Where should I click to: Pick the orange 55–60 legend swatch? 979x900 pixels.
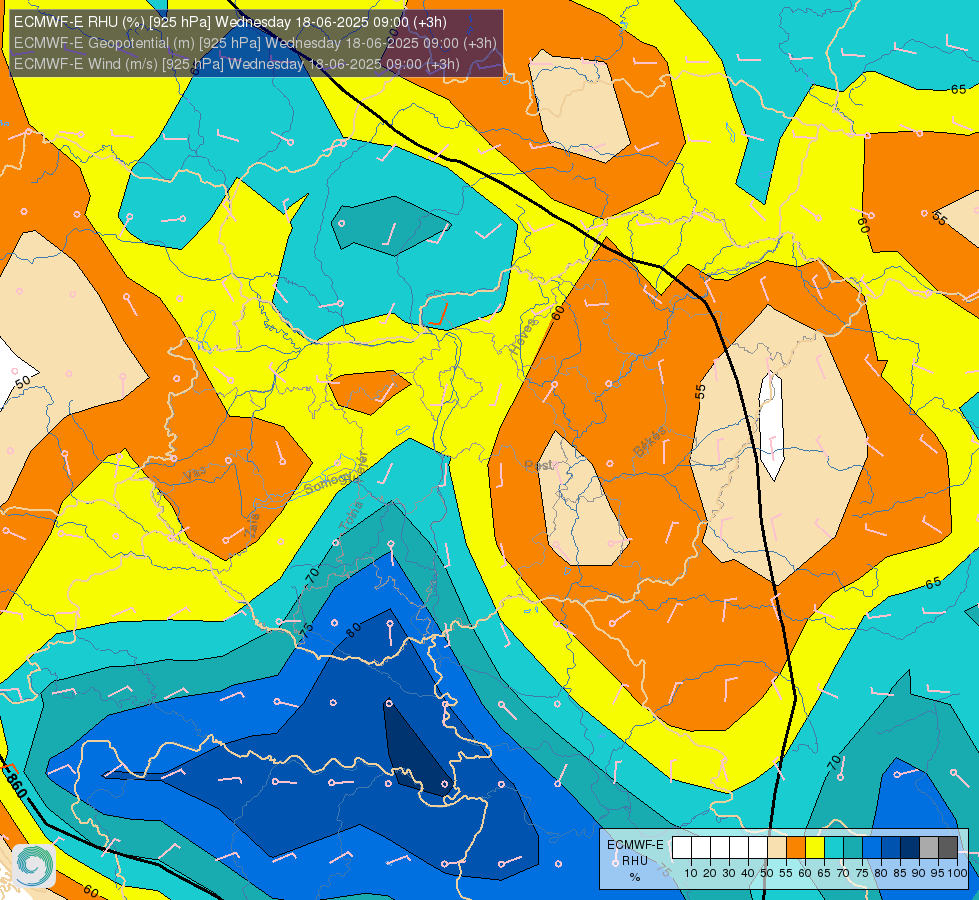coord(796,848)
